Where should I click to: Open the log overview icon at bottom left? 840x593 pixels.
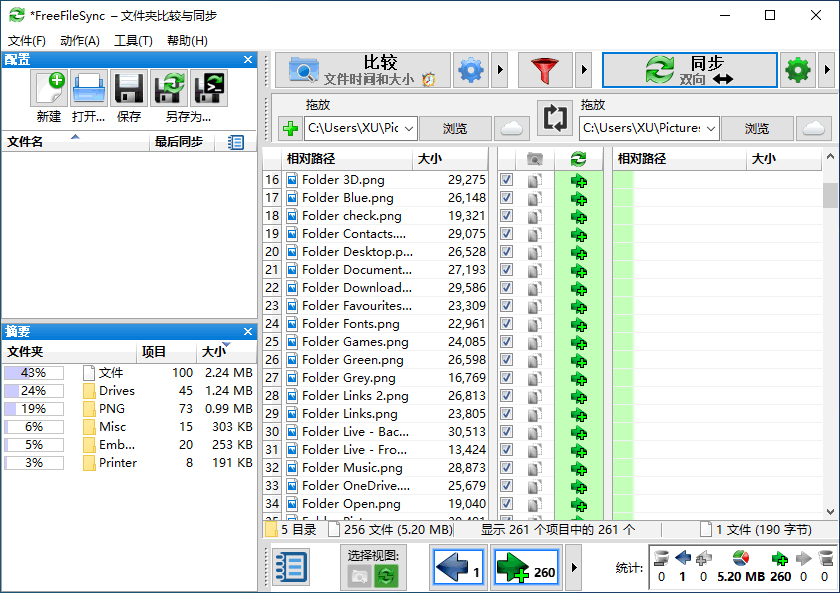pyautogui.click(x=290, y=567)
